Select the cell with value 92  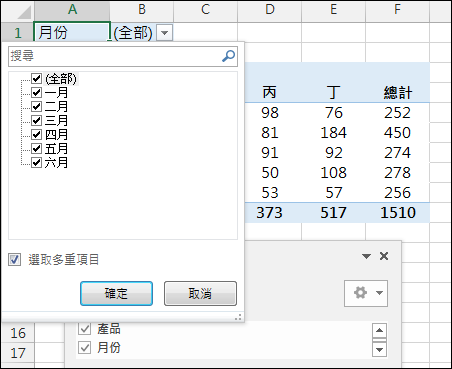(333, 153)
